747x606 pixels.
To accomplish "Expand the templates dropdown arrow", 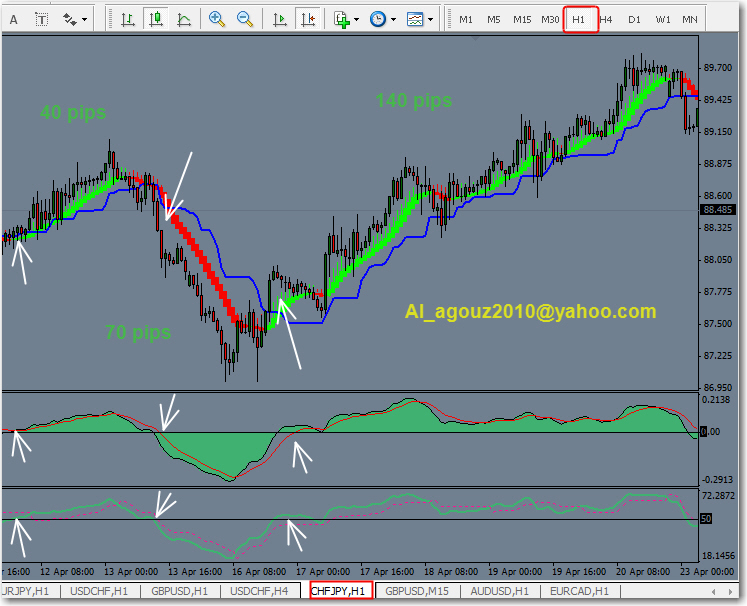I will coord(430,20).
